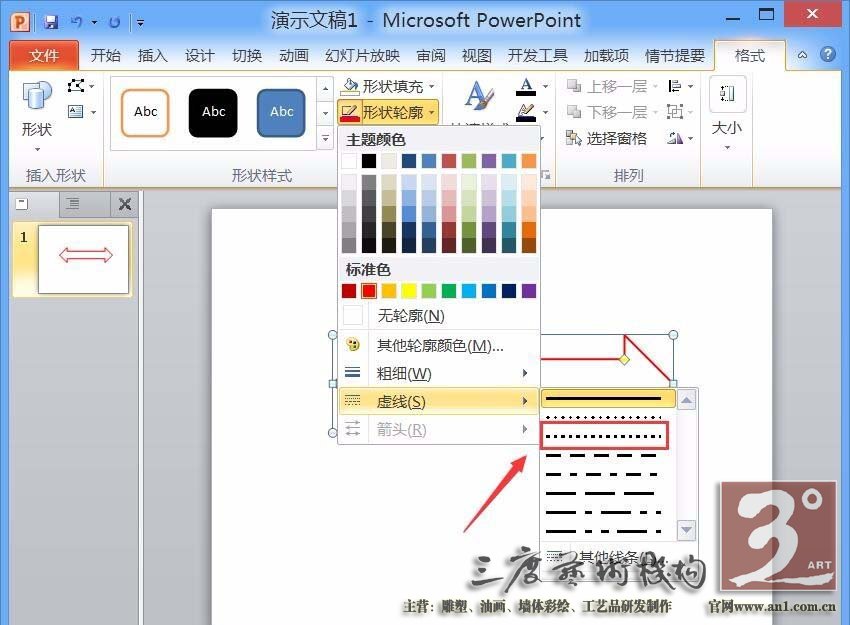This screenshot has width=850, height=625.
Task: Switch to Outline pane tab
Action: tap(72, 204)
